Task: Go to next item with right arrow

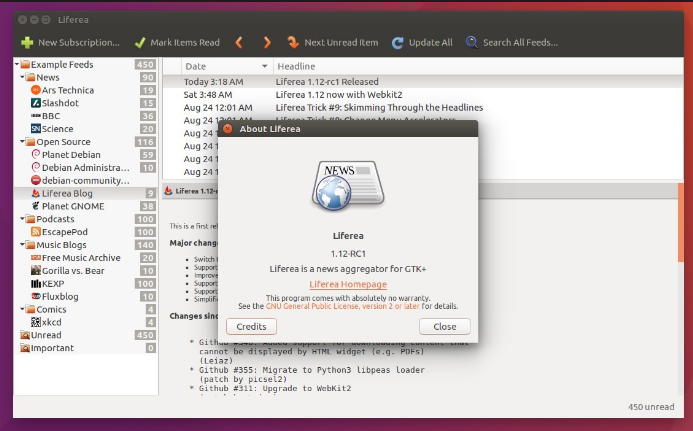Action: point(267,42)
